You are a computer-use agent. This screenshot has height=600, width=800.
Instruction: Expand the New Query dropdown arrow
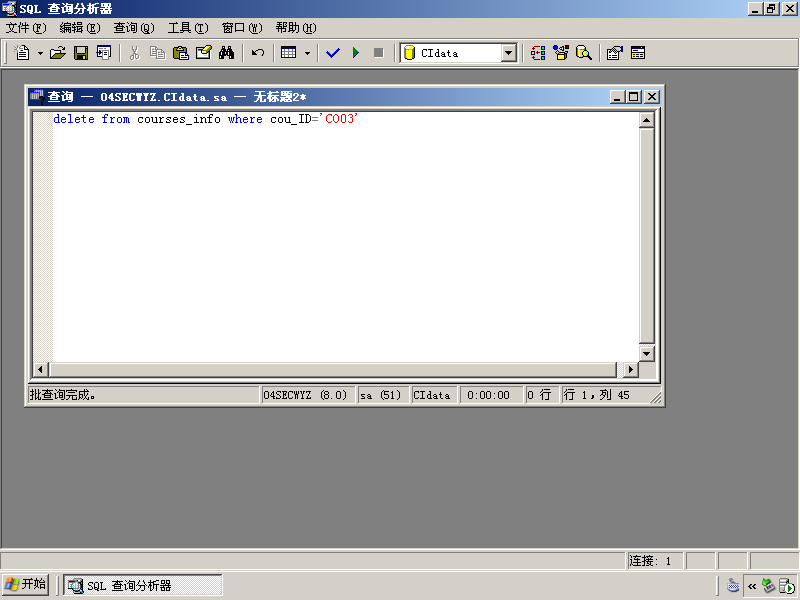click(40, 53)
